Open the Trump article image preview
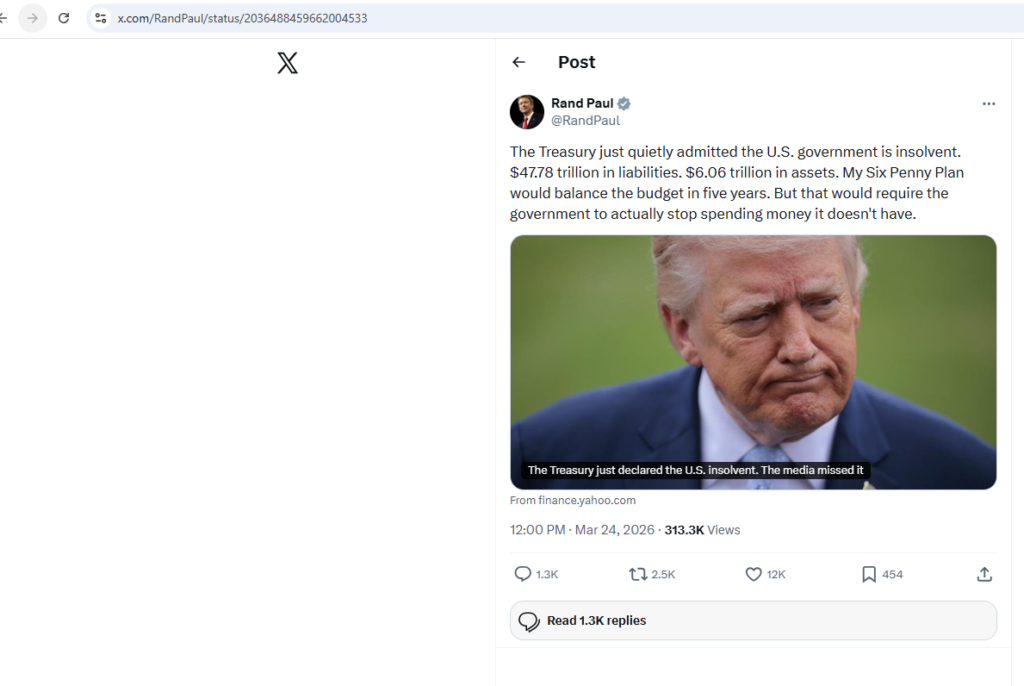 [x=753, y=362]
